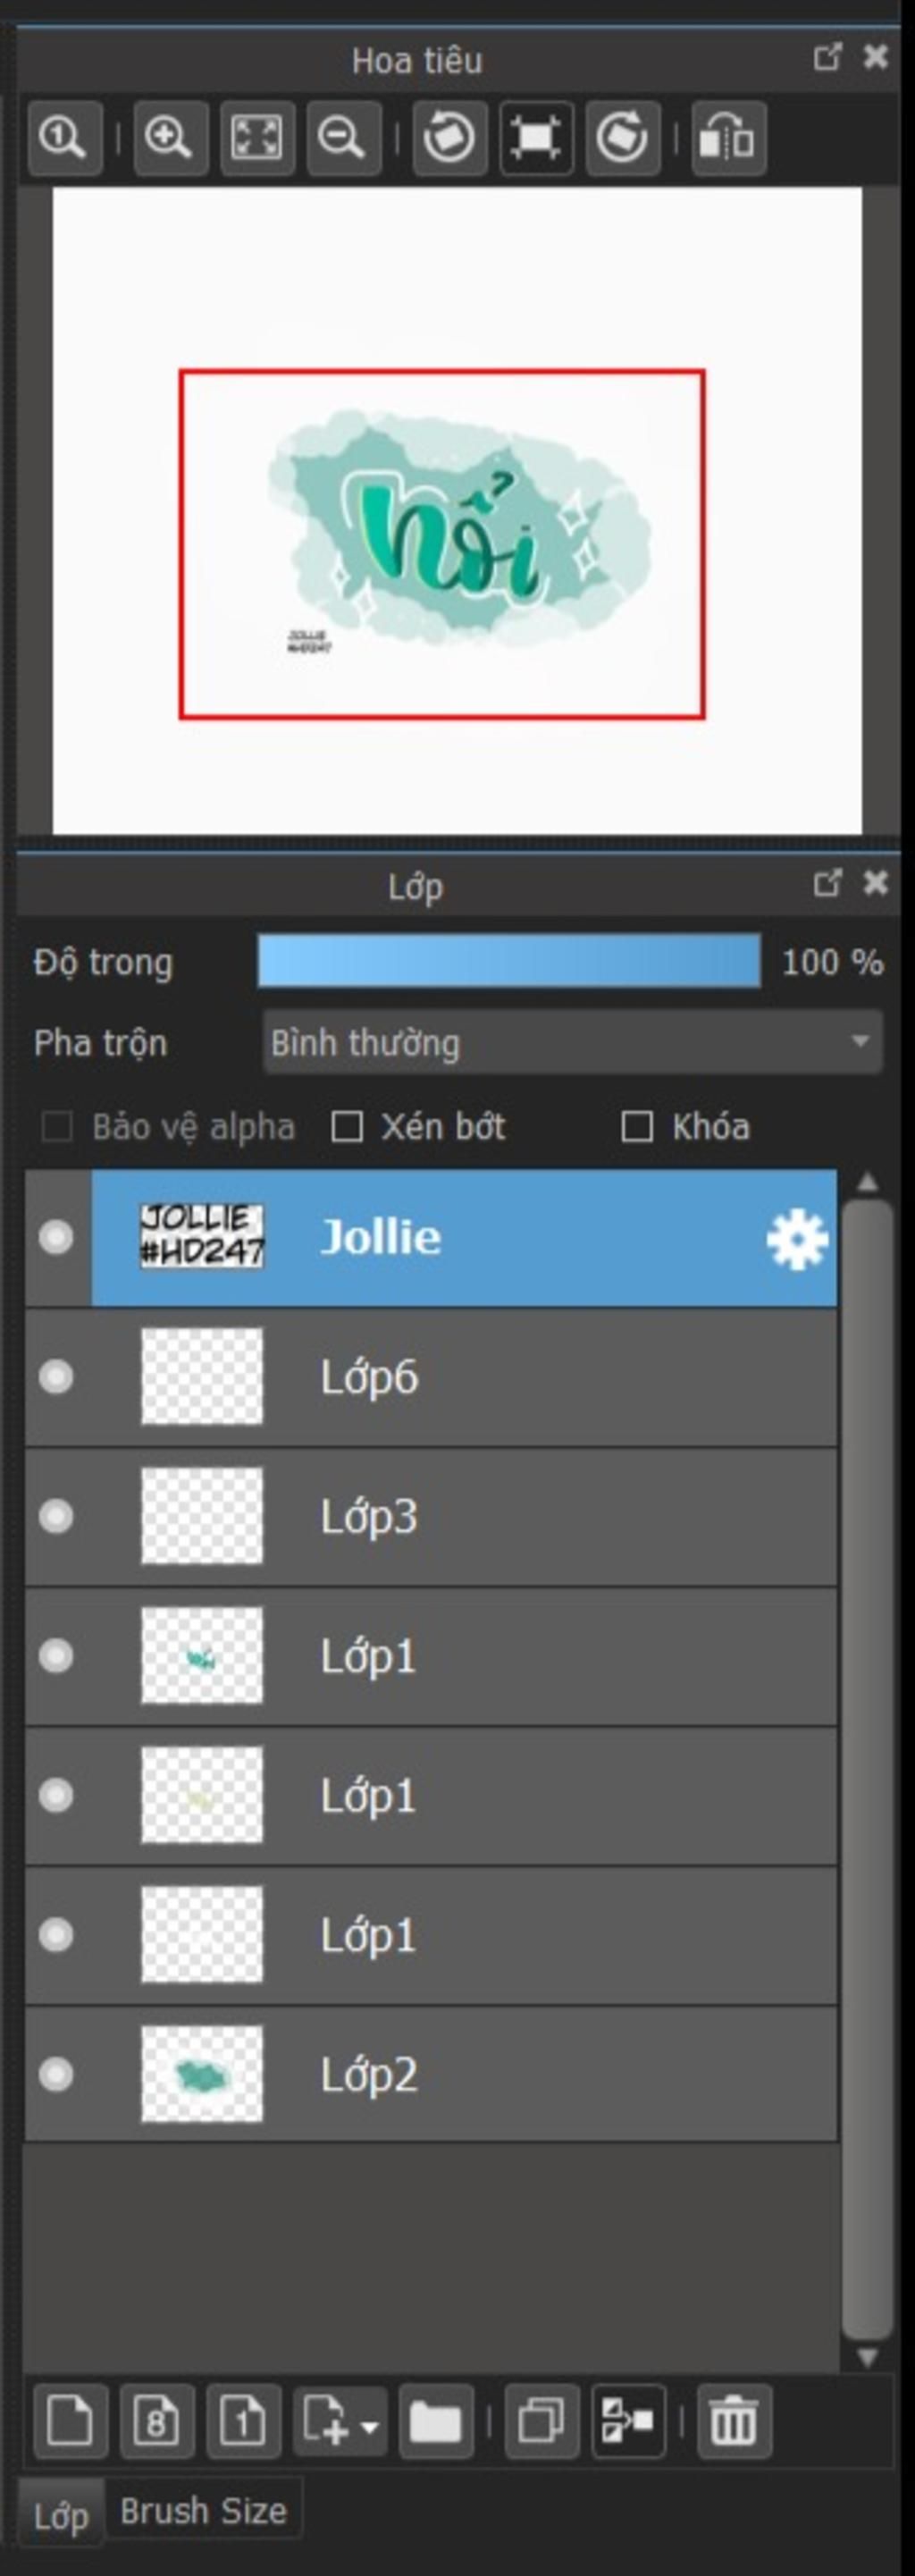Click the zoom in magnifier icon
The width and height of the screenshot is (915, 2576).
tap(170, 138)
